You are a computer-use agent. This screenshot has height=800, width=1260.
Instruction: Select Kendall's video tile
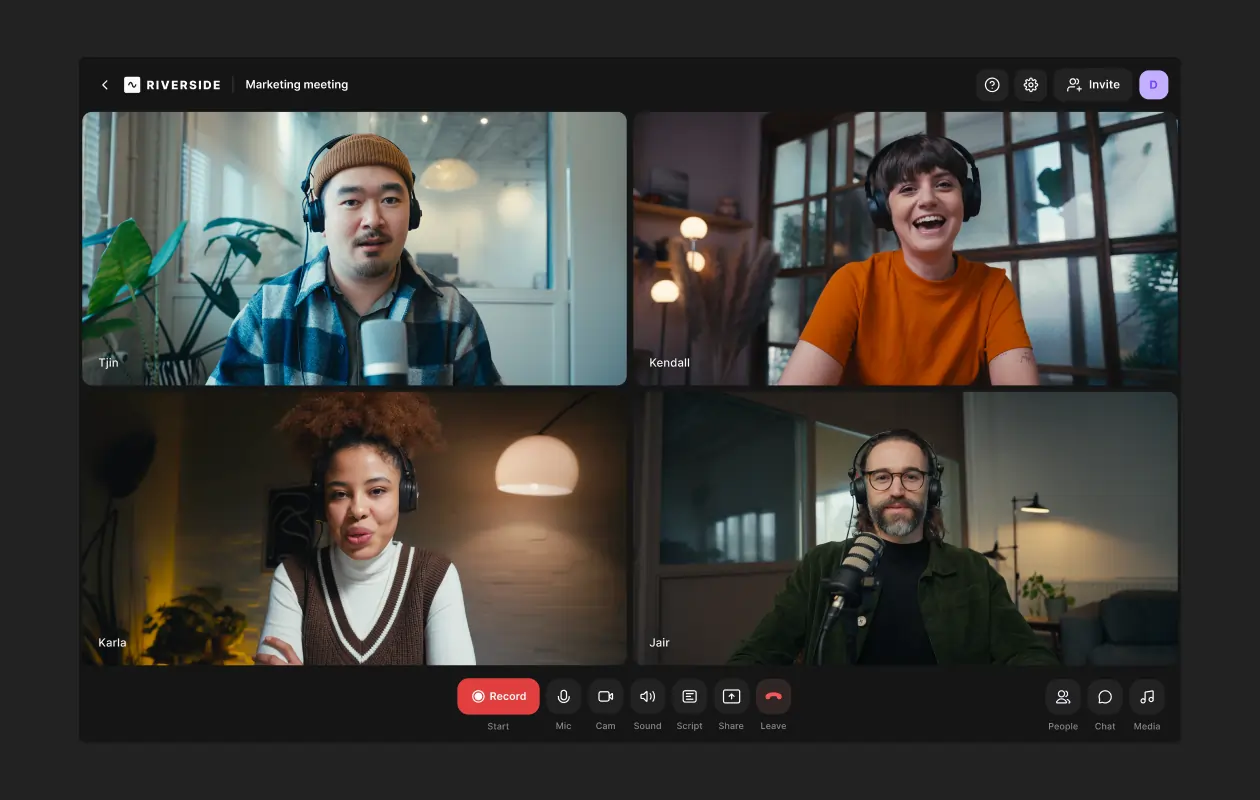click(x=906, y=248)
